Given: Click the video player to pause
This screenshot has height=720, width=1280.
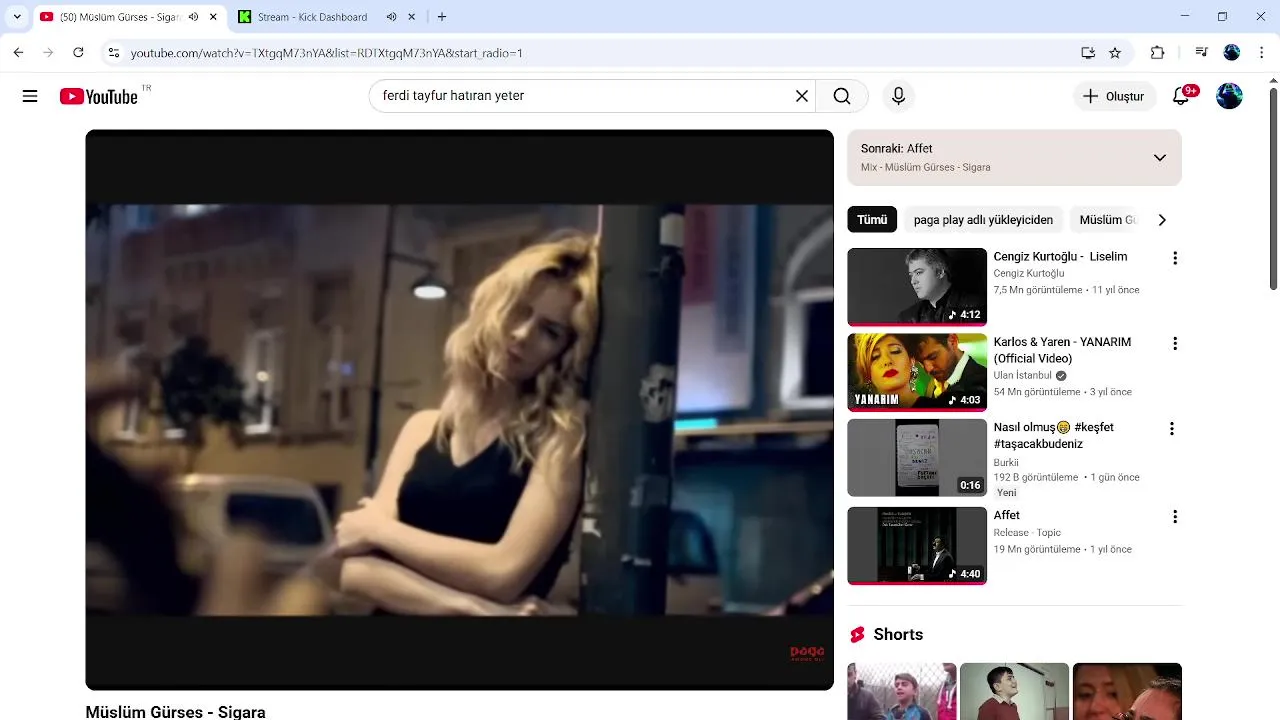Looking at the screenshot, I should (459, 409).
